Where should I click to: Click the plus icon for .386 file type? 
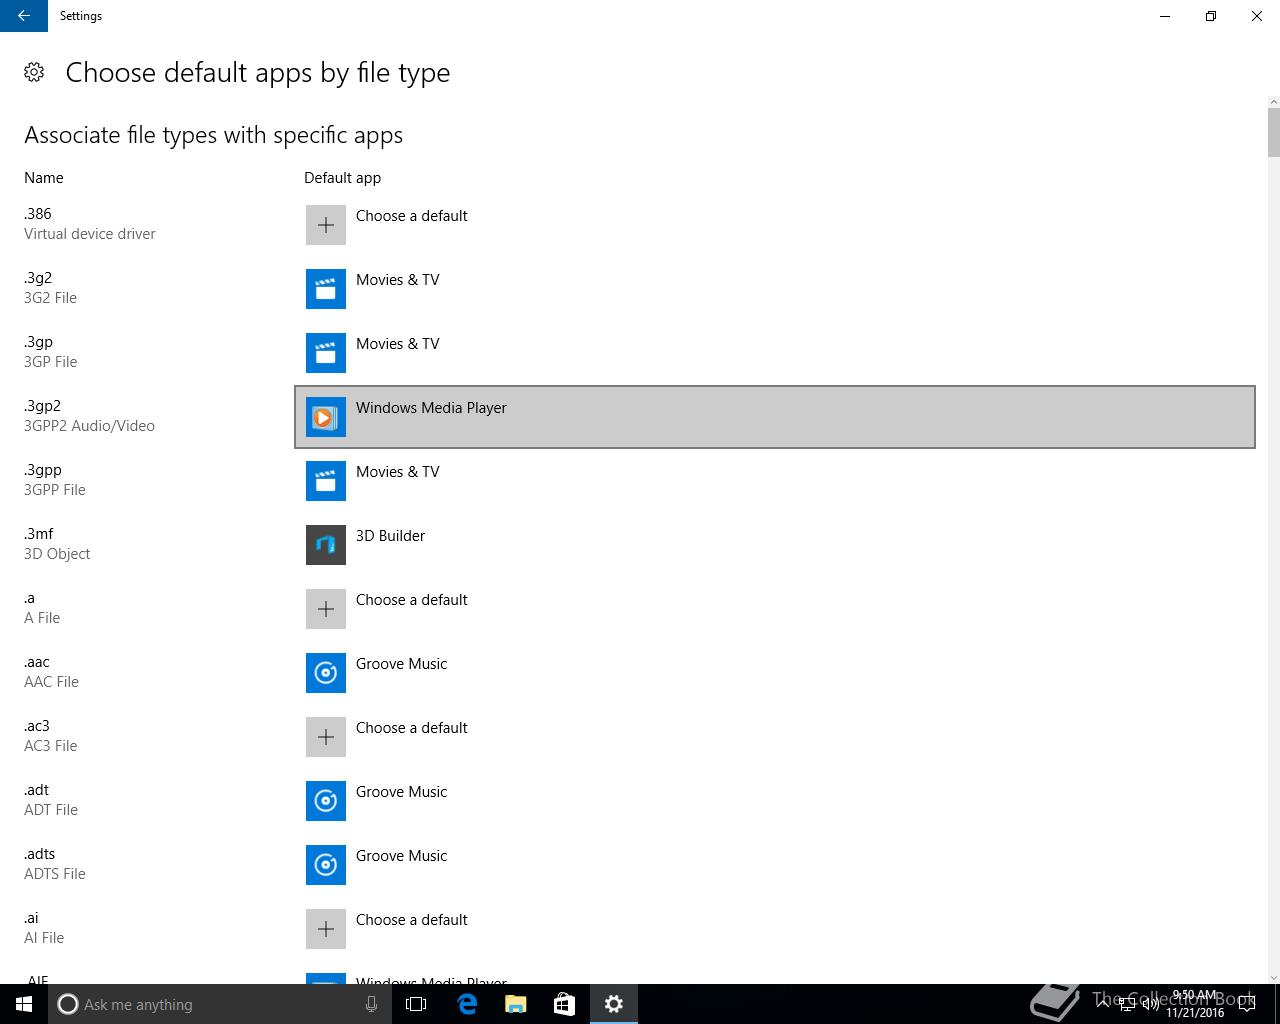tap(326, 225)
